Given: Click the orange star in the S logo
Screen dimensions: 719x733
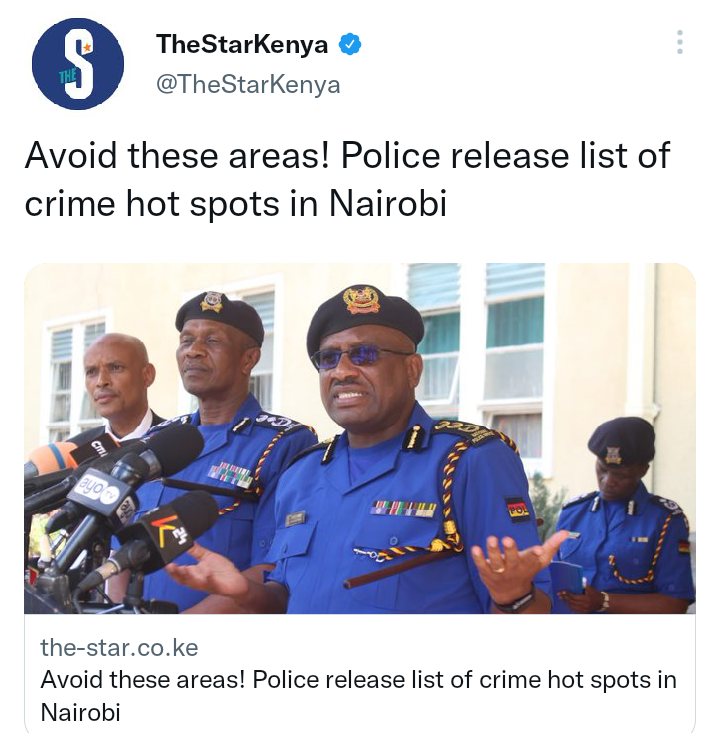Looking at the screenshot, I should (x=87, y=47).
